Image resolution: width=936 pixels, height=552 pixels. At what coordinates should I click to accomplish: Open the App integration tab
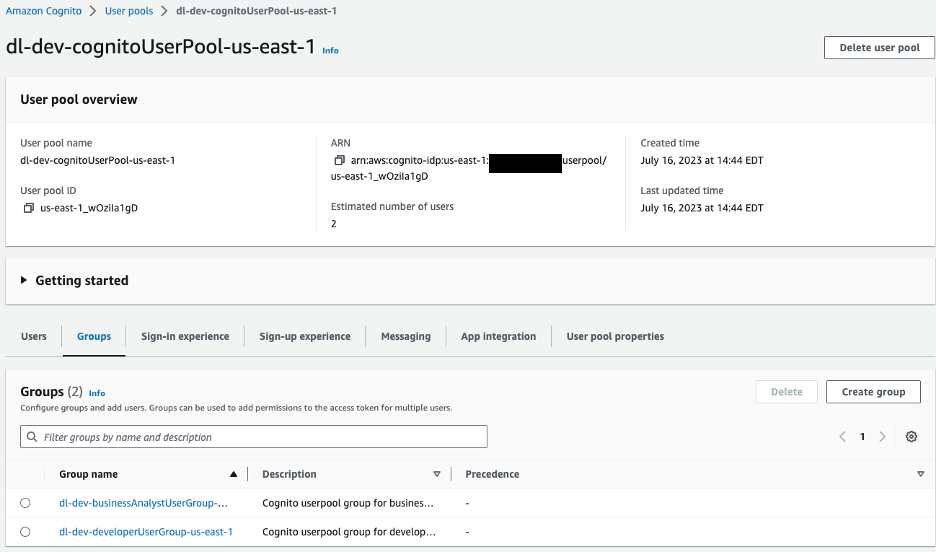pyautogui.click(x=498, y=337)
